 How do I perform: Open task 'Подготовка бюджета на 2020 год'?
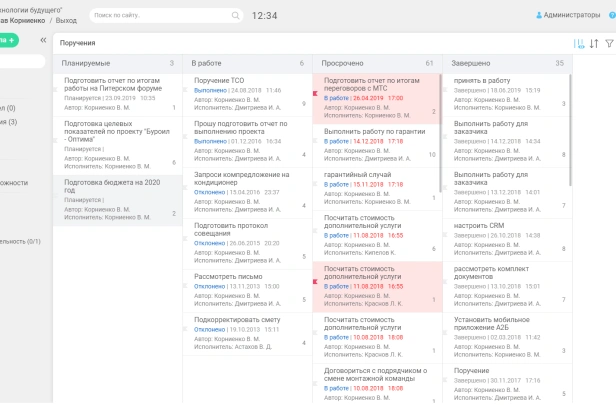110,187
